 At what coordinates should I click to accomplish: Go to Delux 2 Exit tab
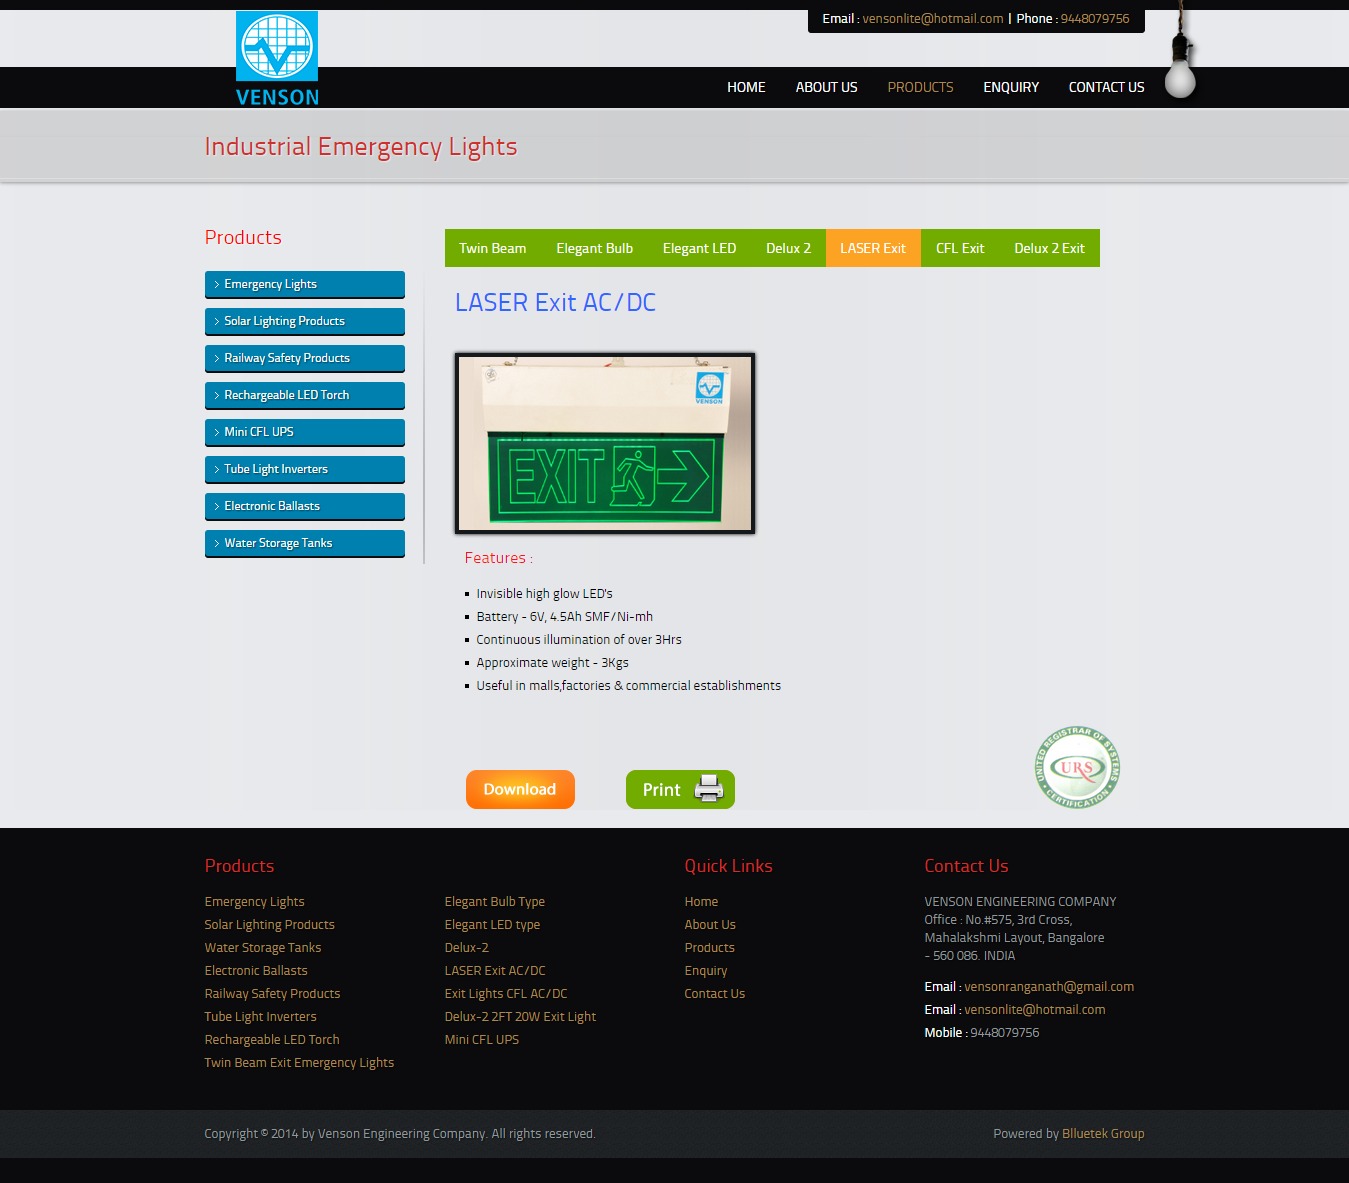click(1049, 248)
